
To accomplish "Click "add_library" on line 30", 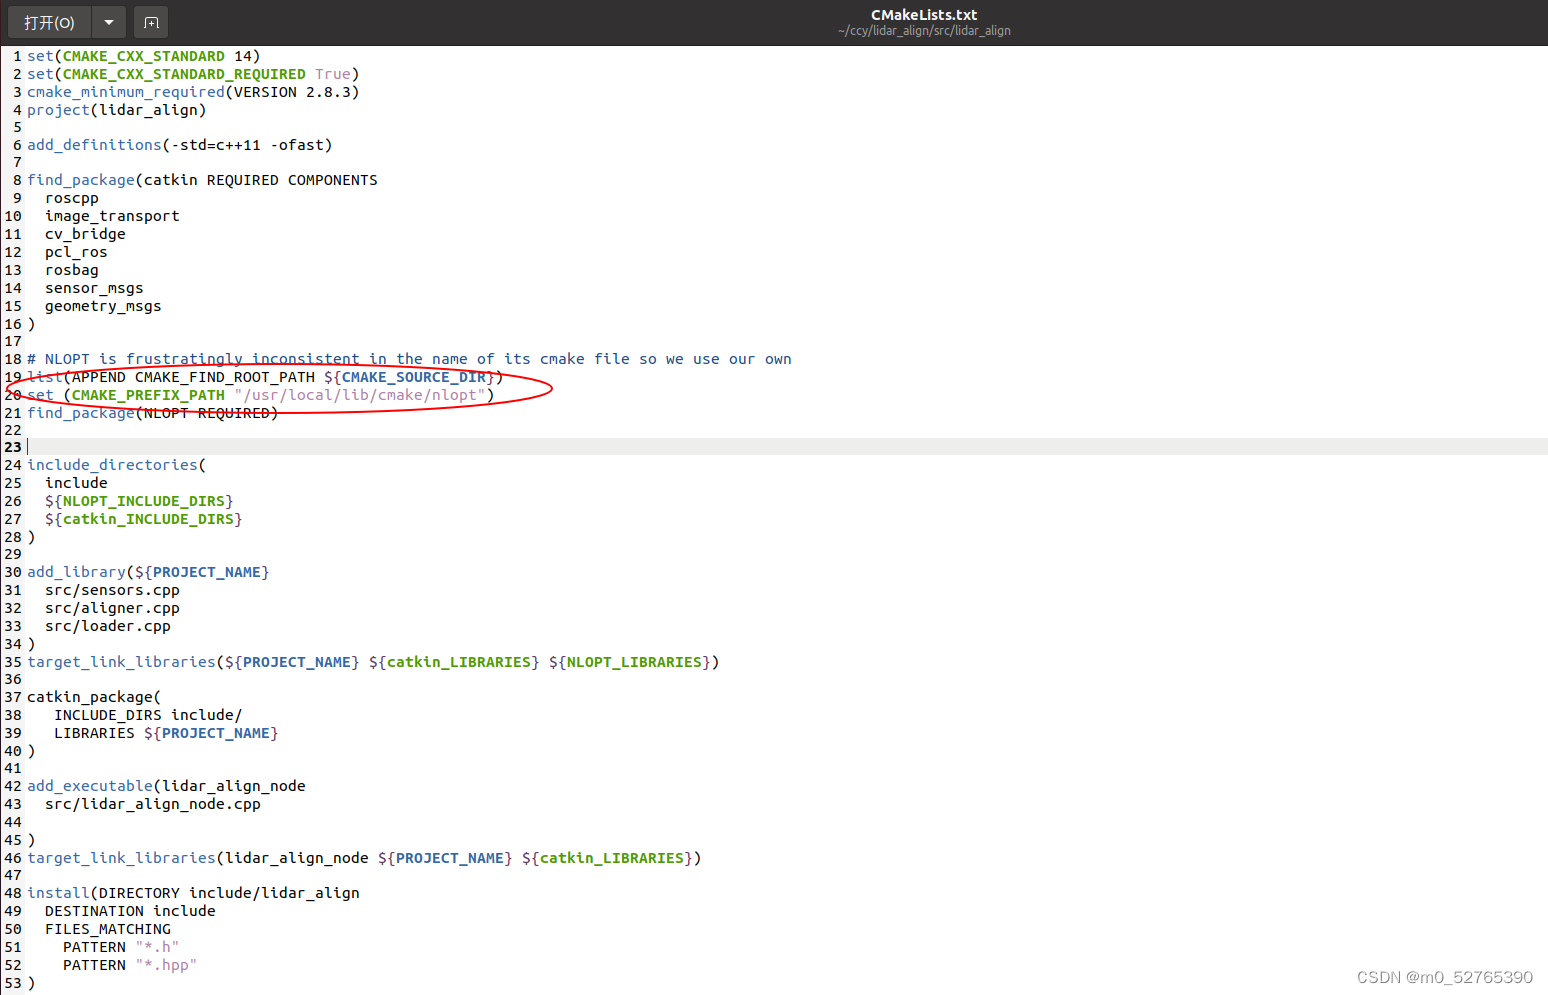I will [76, 571].
